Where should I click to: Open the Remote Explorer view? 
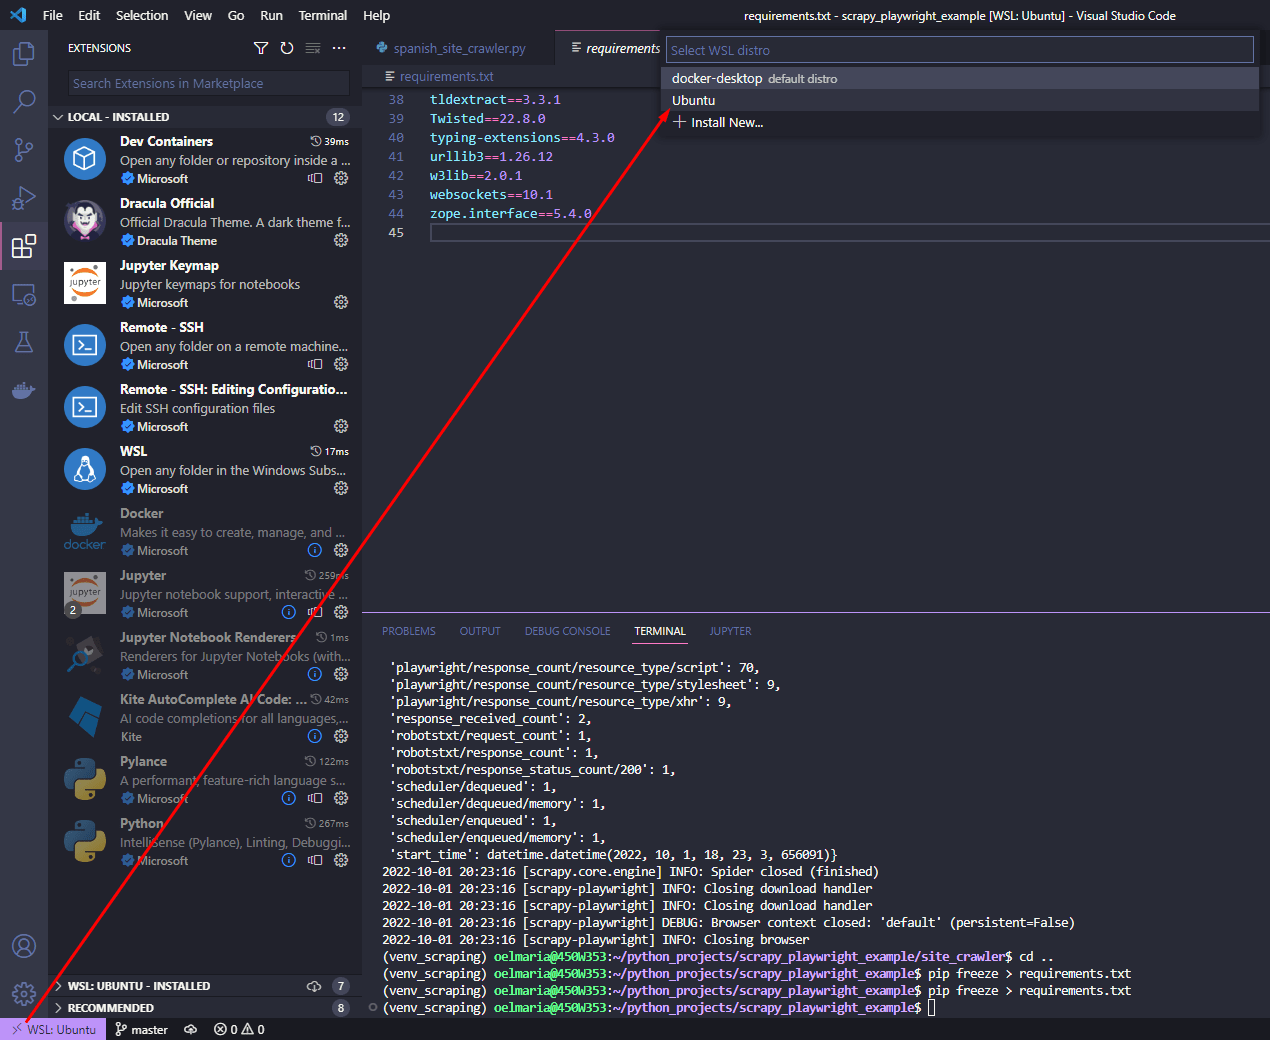click(22, 293)
